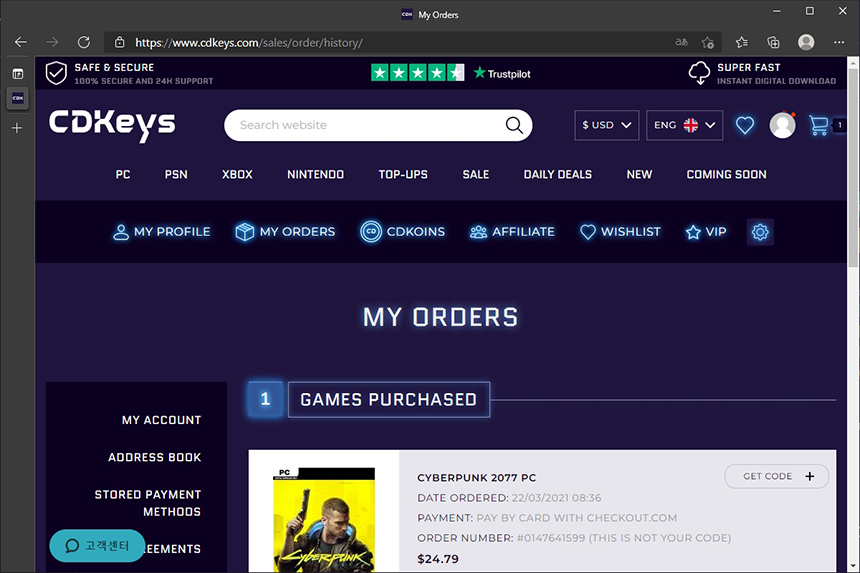Open account settings gear icon

pos(760,232)
